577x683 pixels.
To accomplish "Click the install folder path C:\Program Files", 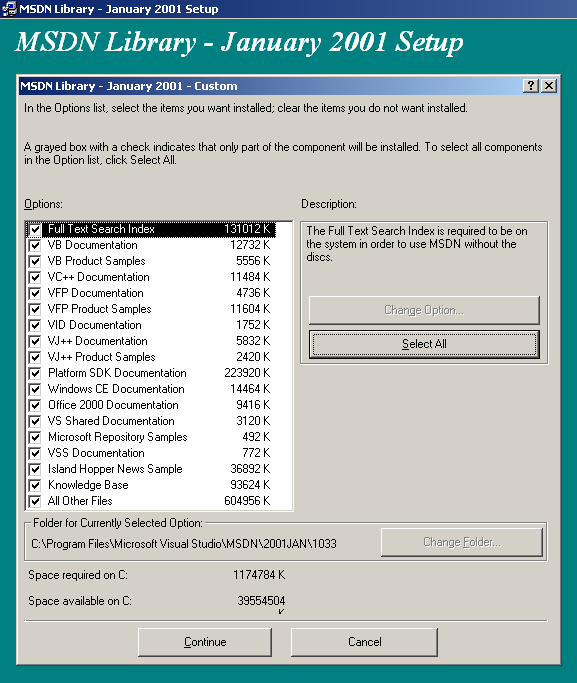I will point(184,544).
